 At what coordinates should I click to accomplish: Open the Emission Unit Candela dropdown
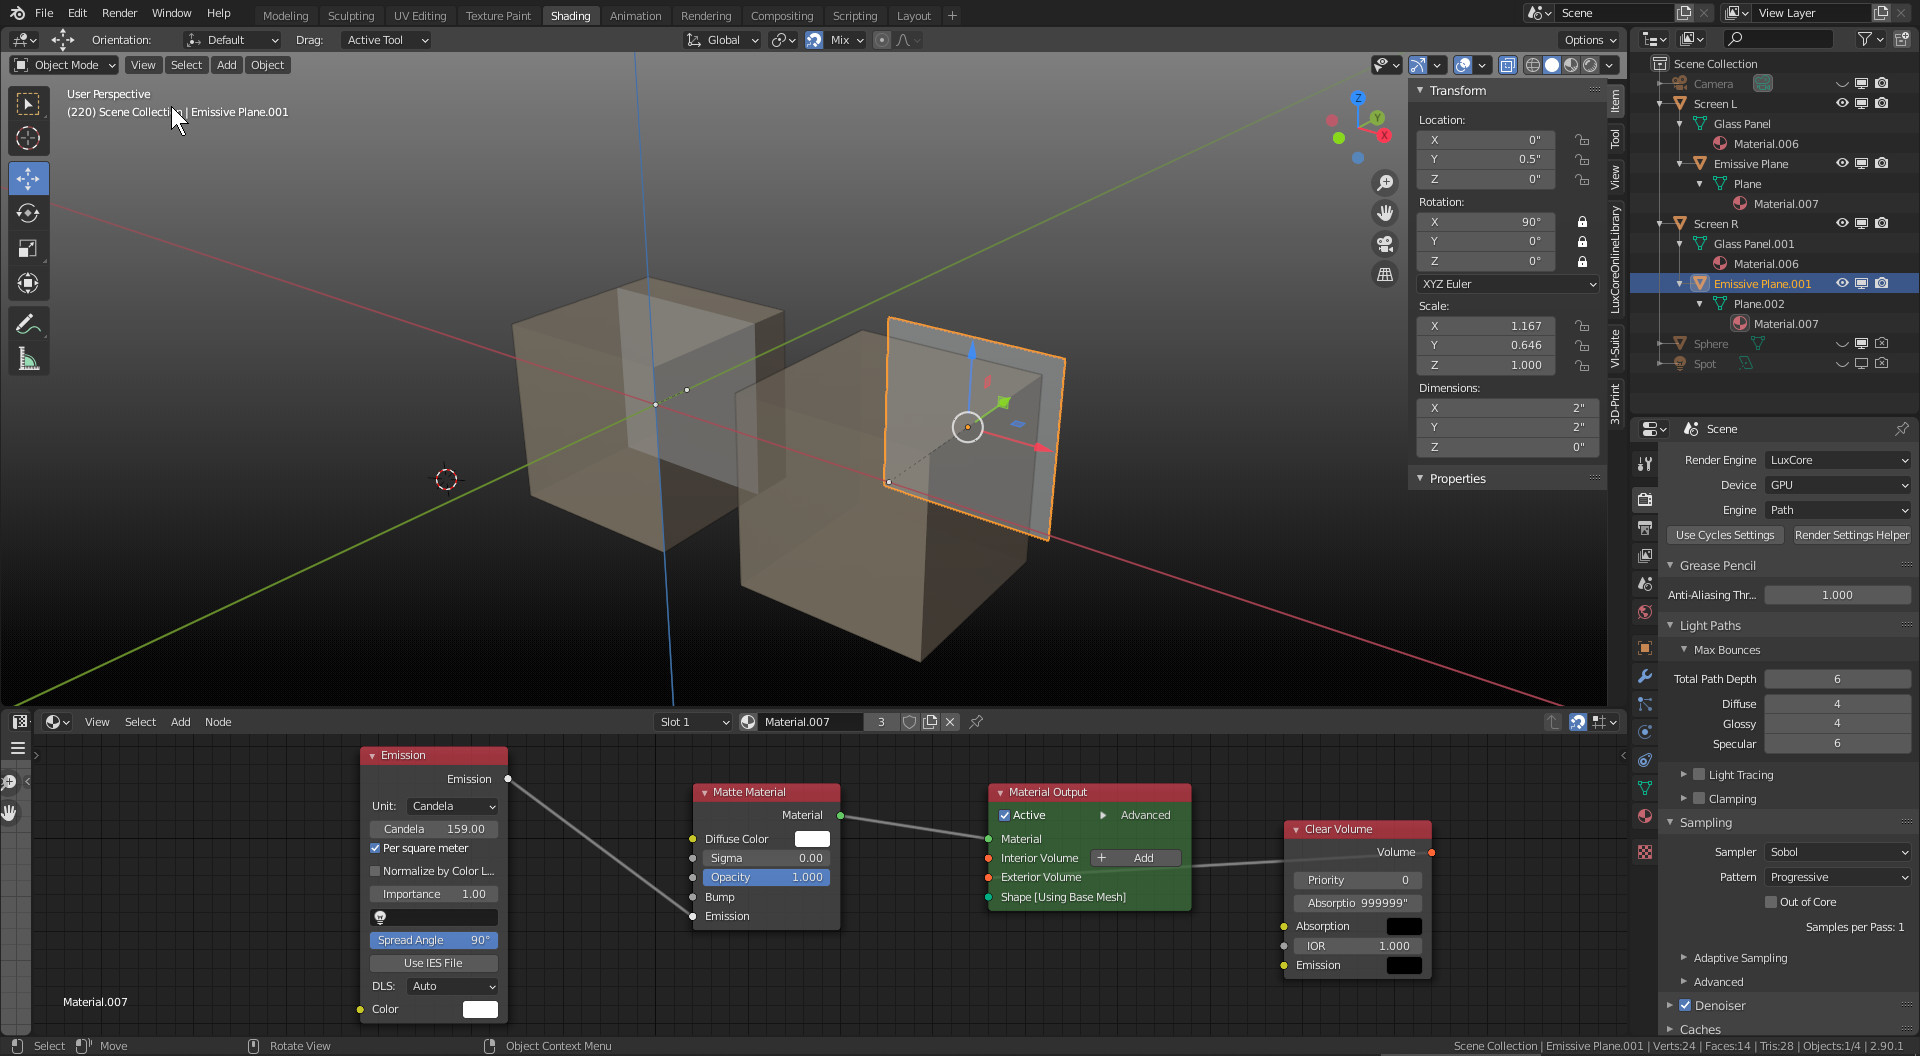pos(453,806)
